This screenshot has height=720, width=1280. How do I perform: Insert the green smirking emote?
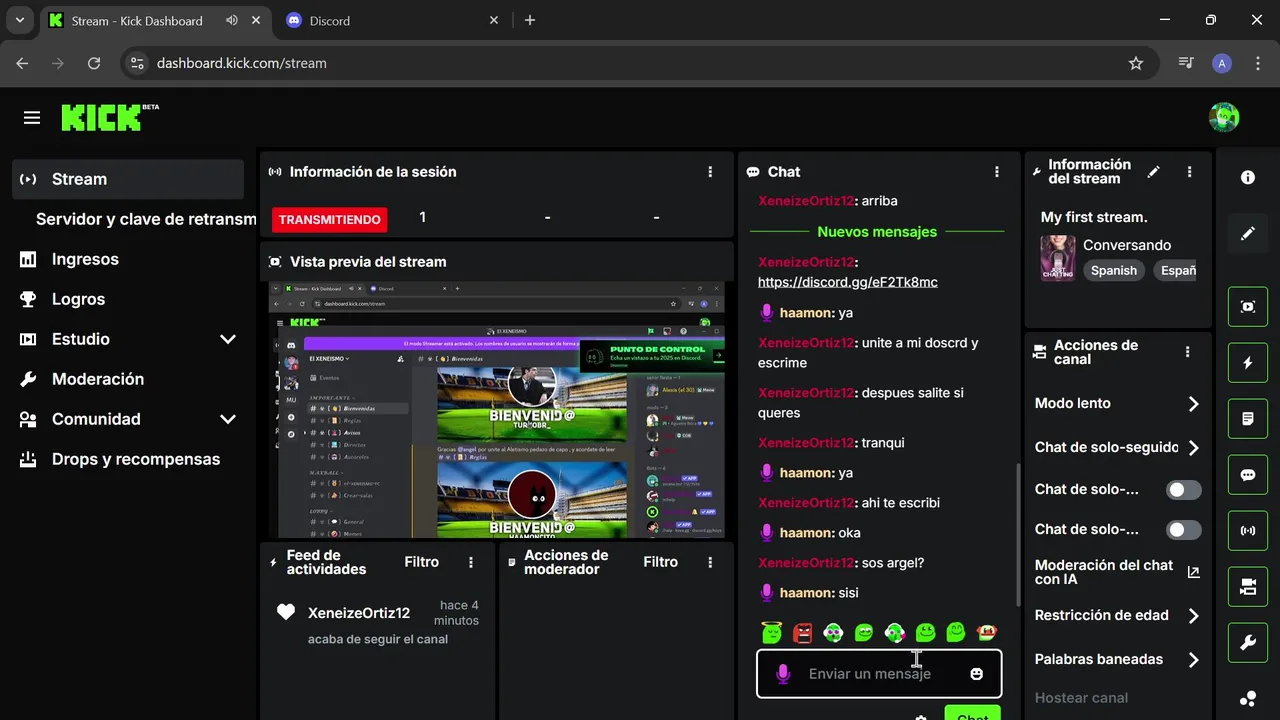[x=864, y=632]
